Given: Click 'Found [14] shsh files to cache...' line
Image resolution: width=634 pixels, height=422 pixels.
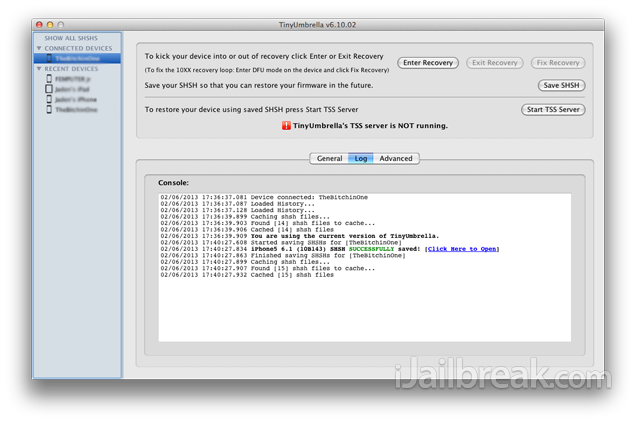Looking at the screenshot, I should pyautogui.click(x=268, y=223).
